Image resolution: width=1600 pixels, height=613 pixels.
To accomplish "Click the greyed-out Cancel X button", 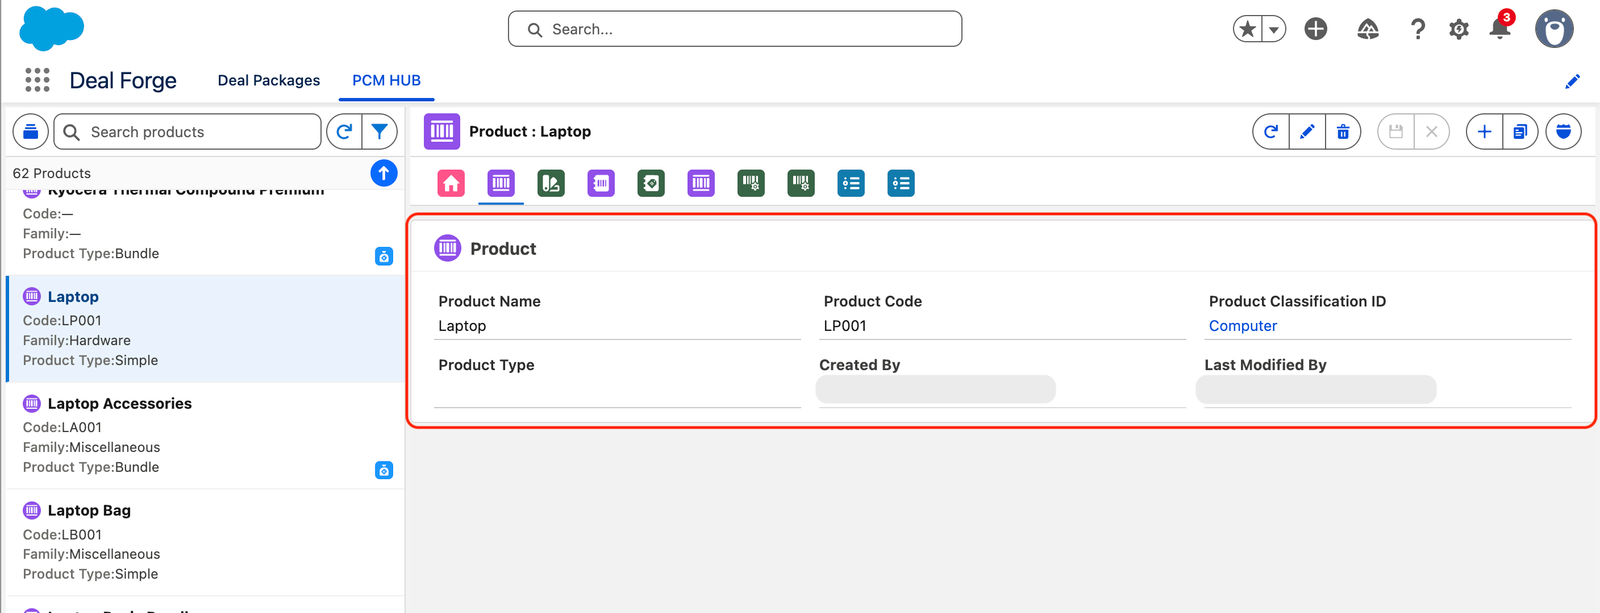I will tap(1432, 131).
